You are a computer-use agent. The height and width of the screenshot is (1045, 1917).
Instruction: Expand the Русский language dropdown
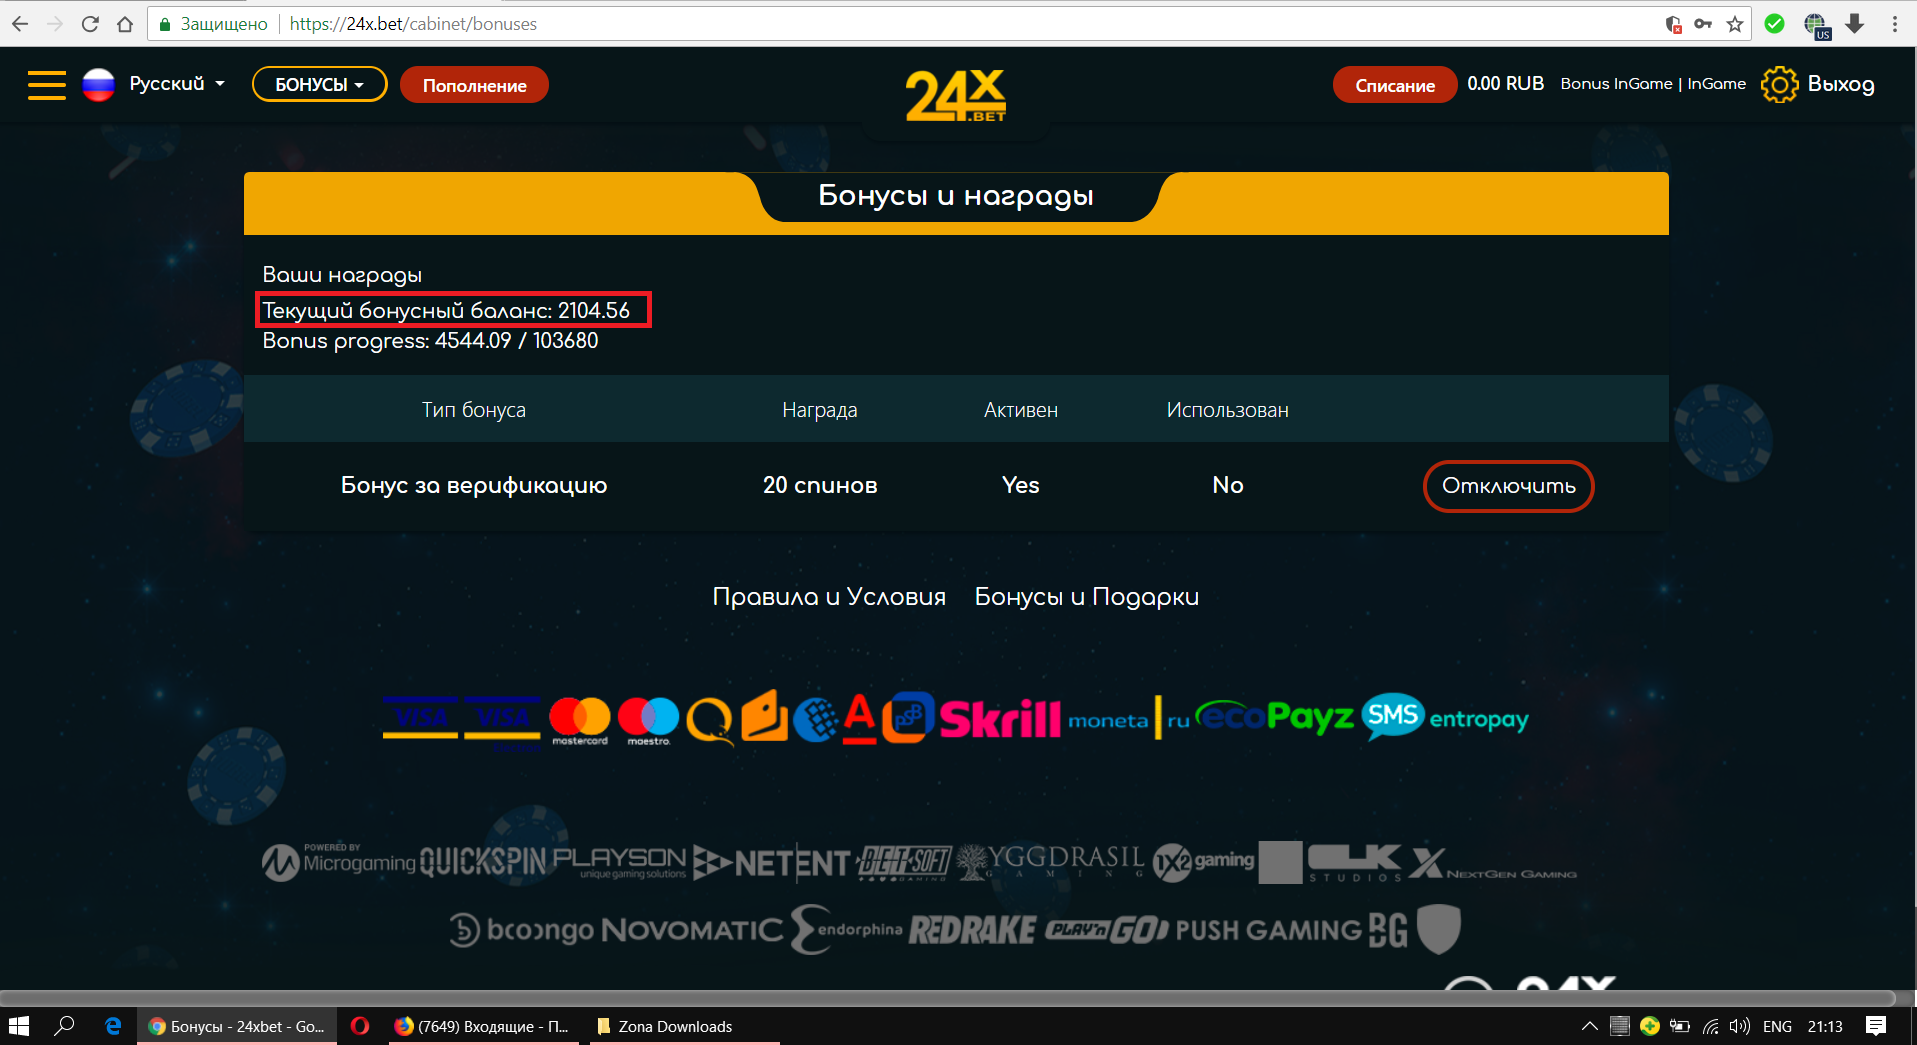[x=177, y=84]
